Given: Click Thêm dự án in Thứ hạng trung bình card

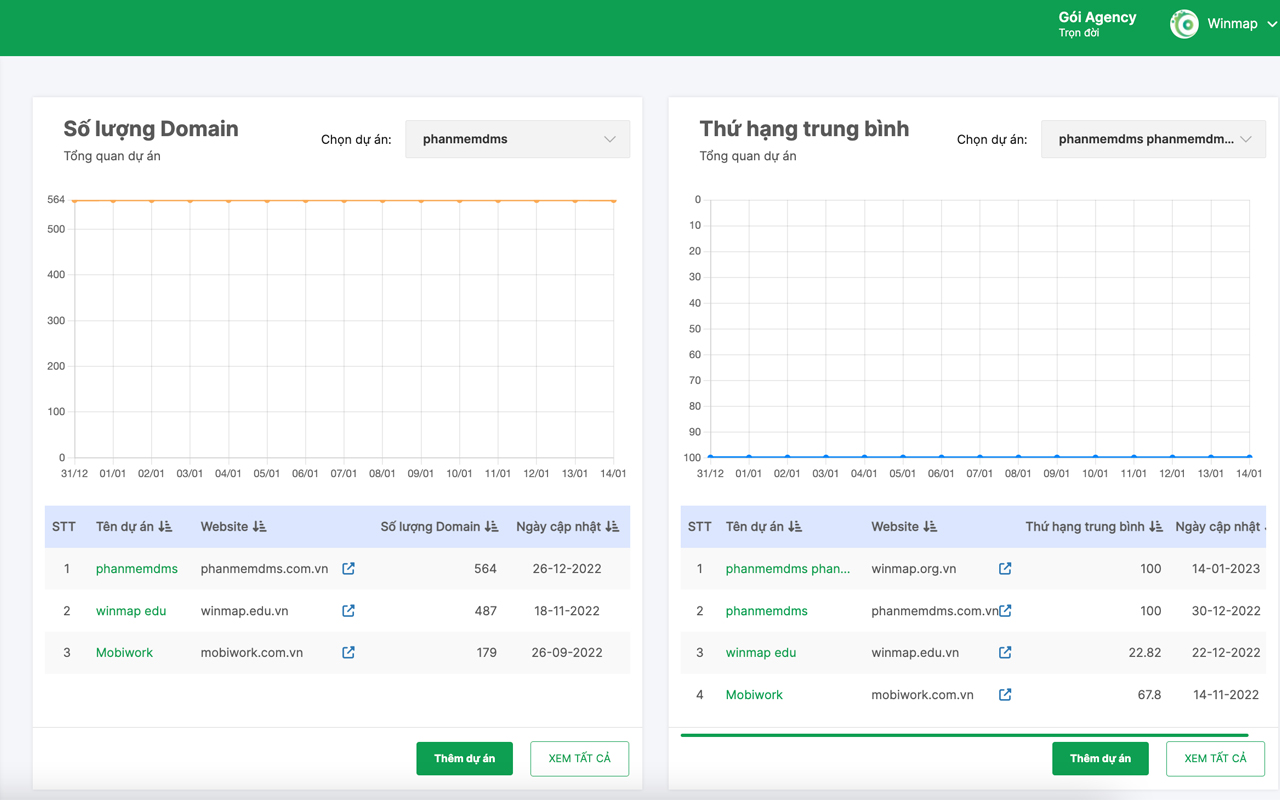Looking at the screenshot, I should pyautogui.click(x=1100, y=758).
